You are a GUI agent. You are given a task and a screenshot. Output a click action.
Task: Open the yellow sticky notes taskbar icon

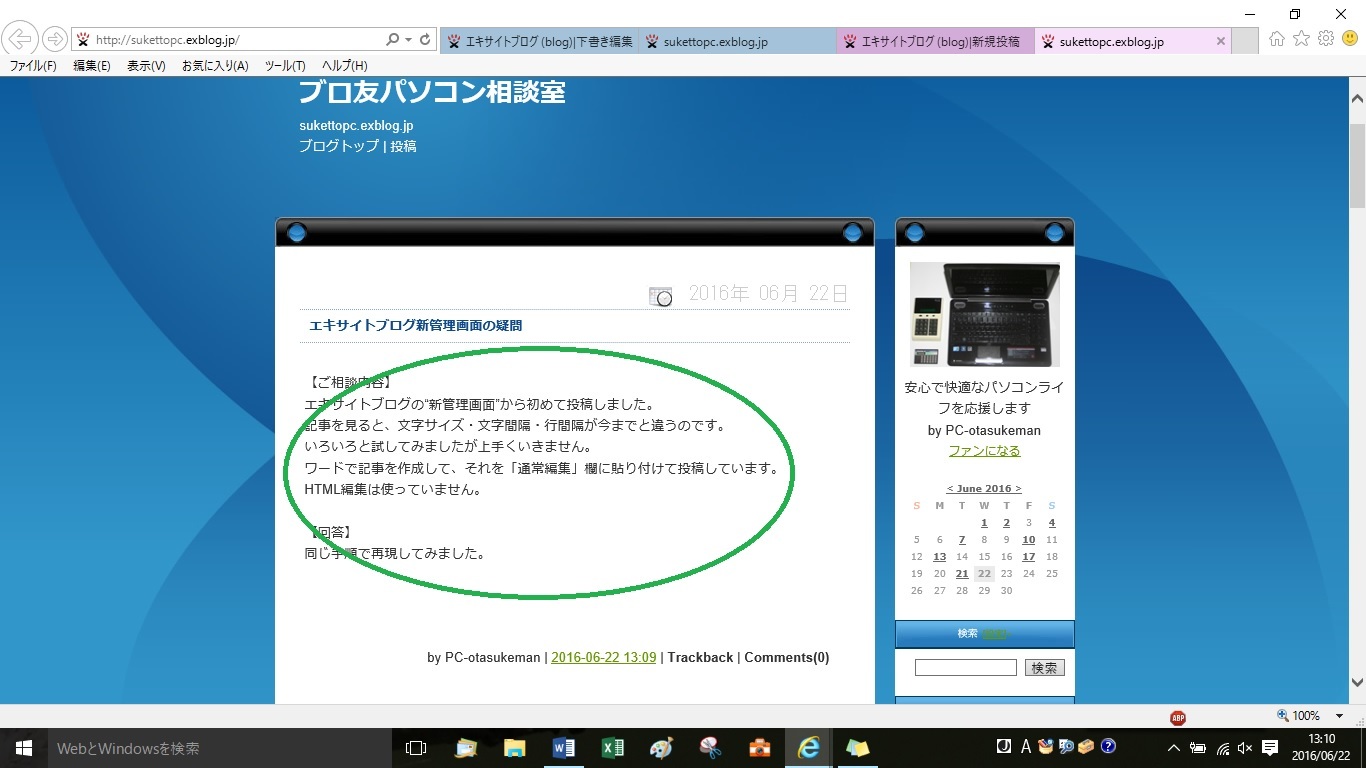(857, 748)
